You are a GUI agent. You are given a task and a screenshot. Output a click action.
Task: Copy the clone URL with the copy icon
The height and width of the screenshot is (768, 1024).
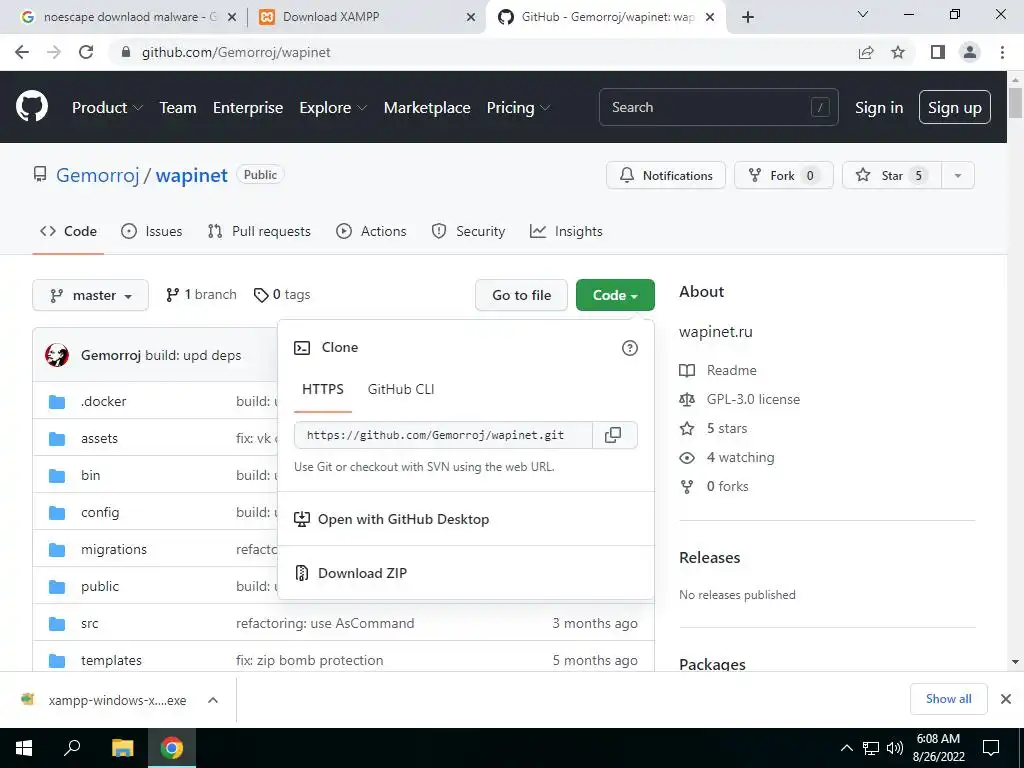pyautogui.click(x=613, y=435)
